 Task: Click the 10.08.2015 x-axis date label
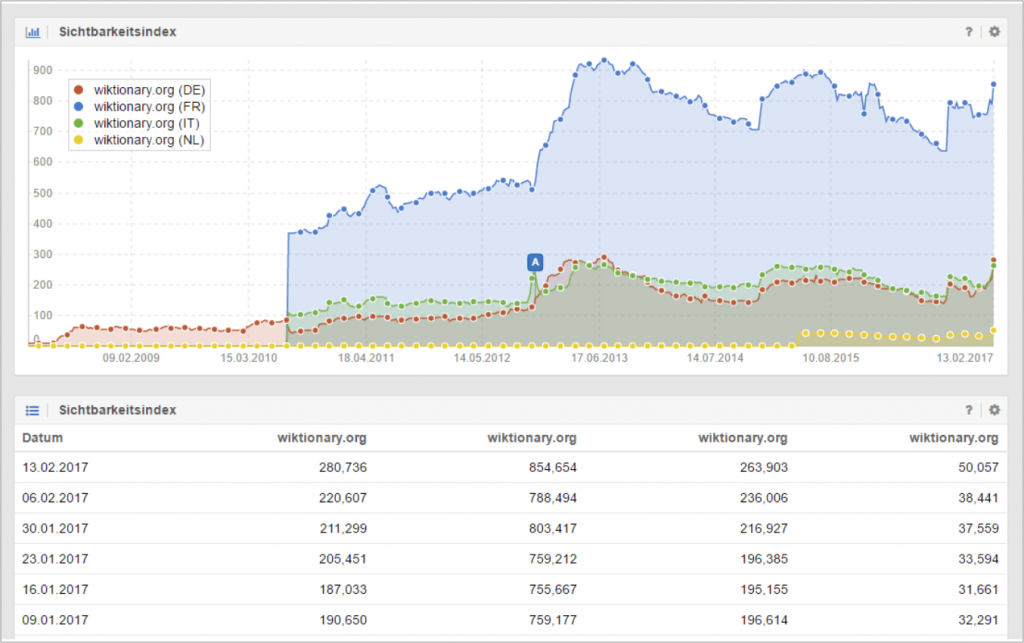click(831, 358)
